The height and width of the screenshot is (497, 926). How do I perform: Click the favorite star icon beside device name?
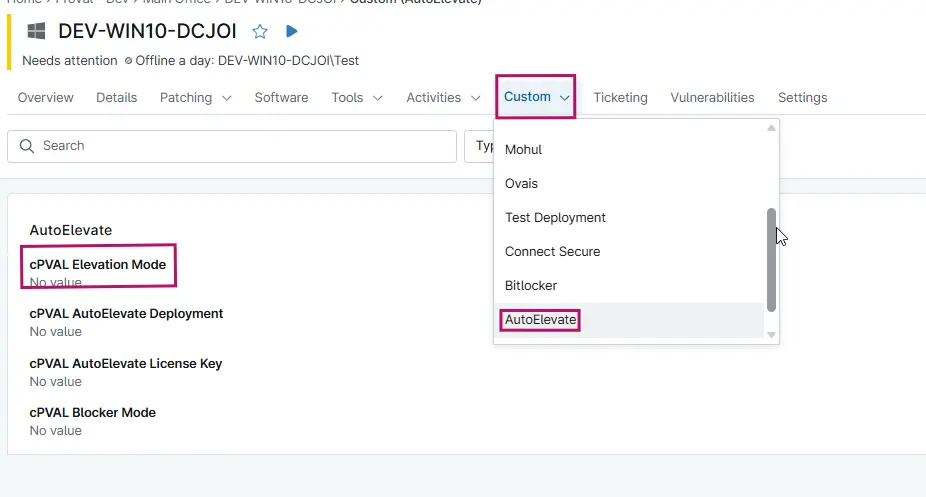tap(260, 31)
